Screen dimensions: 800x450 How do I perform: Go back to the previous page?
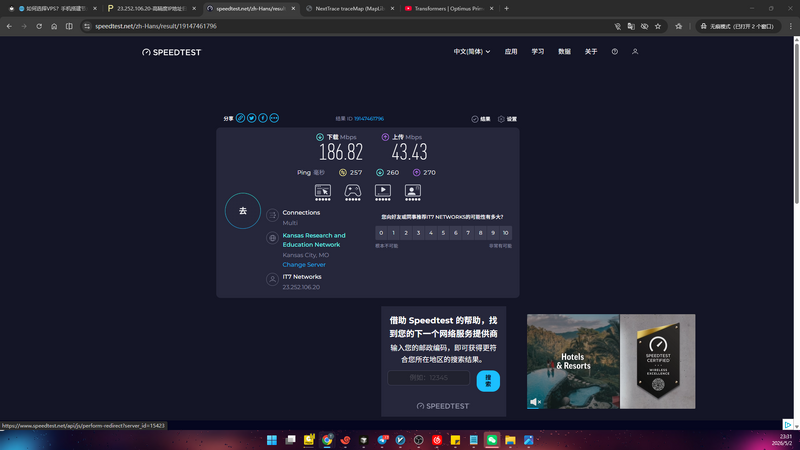(9, 26)
